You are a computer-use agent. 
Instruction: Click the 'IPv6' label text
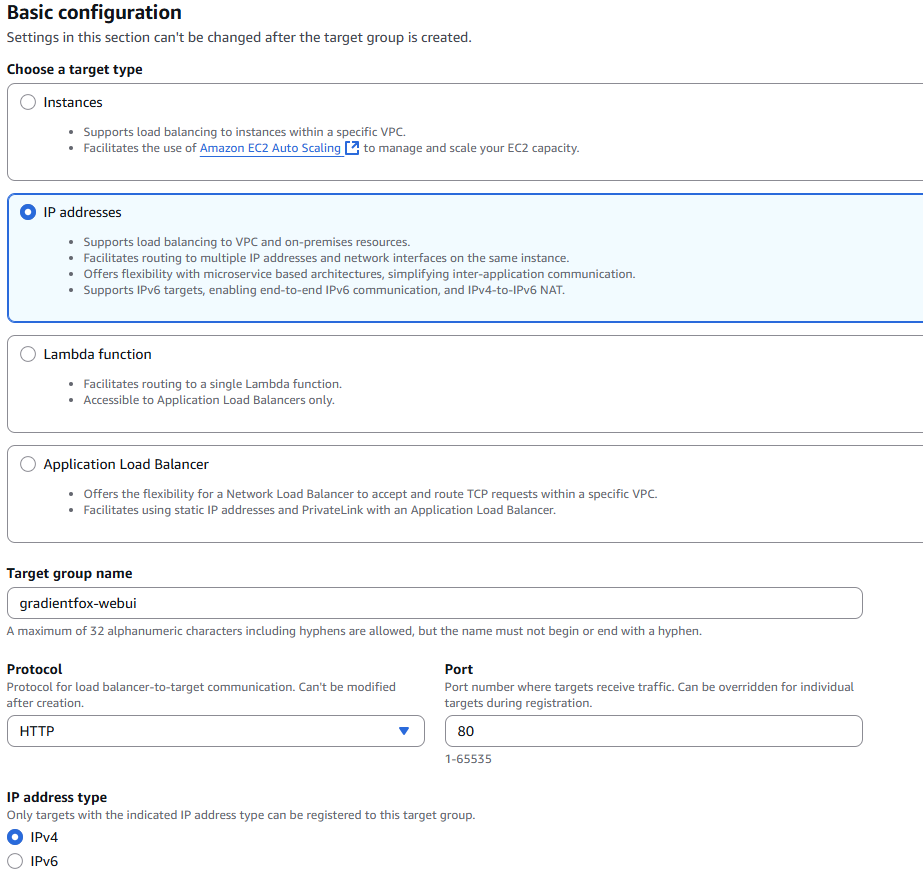tap(44, 861)
